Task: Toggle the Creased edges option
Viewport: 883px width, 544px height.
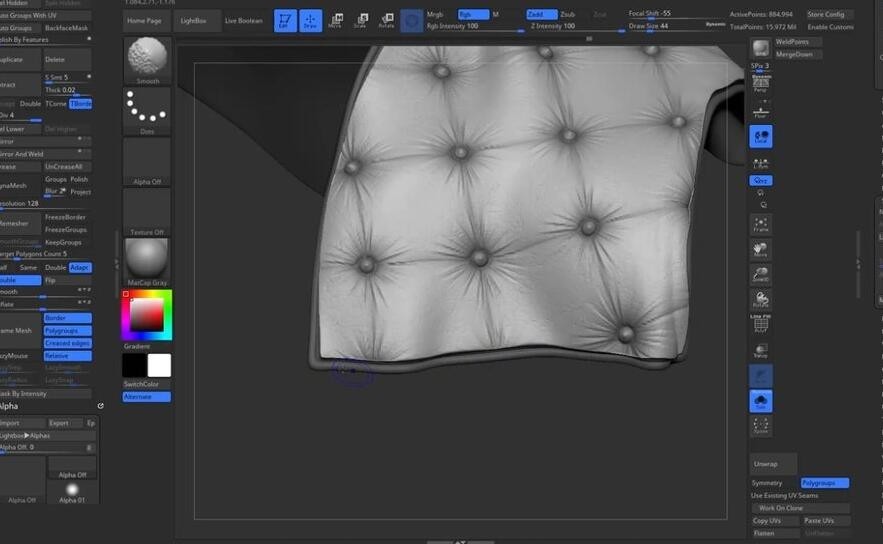Action: 68,344
